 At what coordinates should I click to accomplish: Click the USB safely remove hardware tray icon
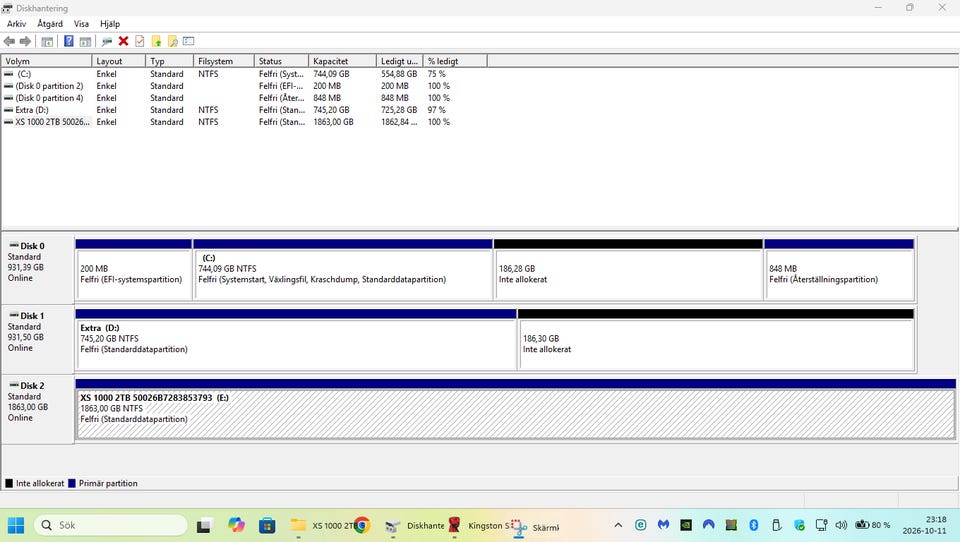tap(776, 525)
